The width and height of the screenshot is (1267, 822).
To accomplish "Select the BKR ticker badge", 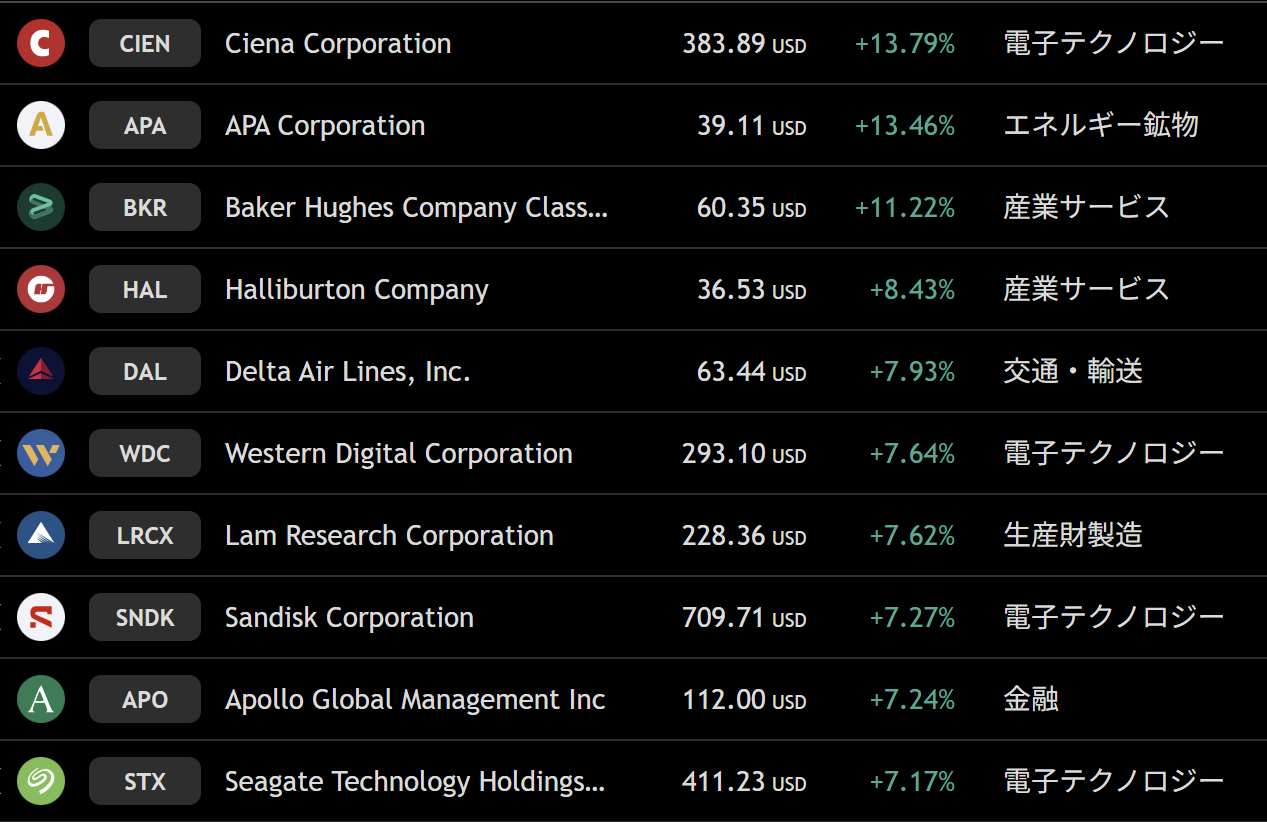I will coord(145,208).
